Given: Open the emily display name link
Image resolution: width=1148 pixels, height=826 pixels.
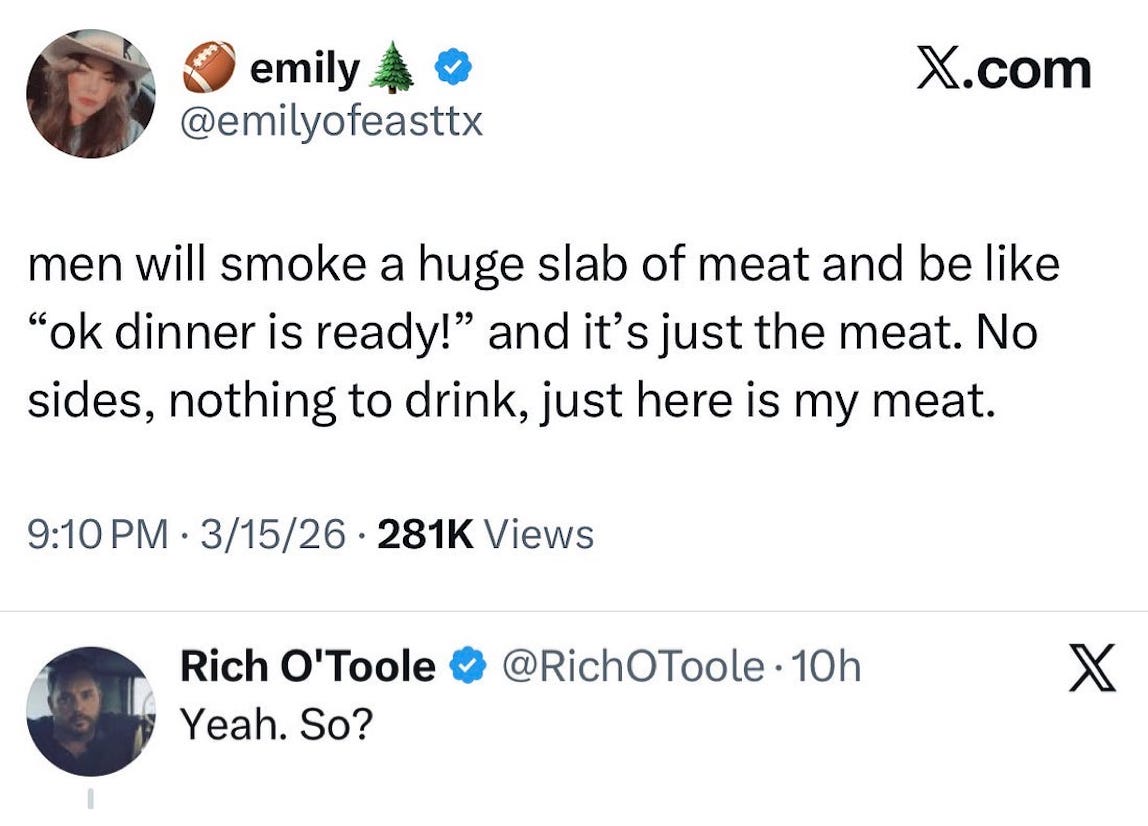Looking at the screenshot, I should point(304,68).
